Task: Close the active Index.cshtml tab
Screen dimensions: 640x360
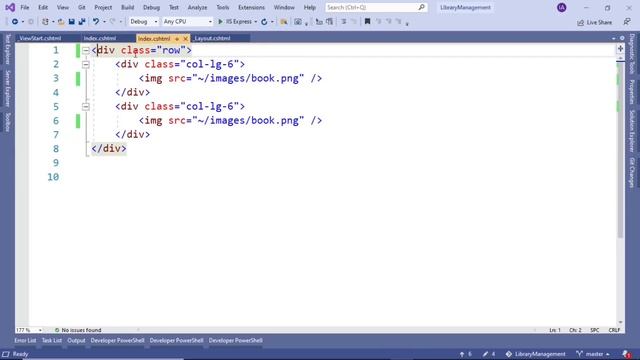Action: (185, 38)
